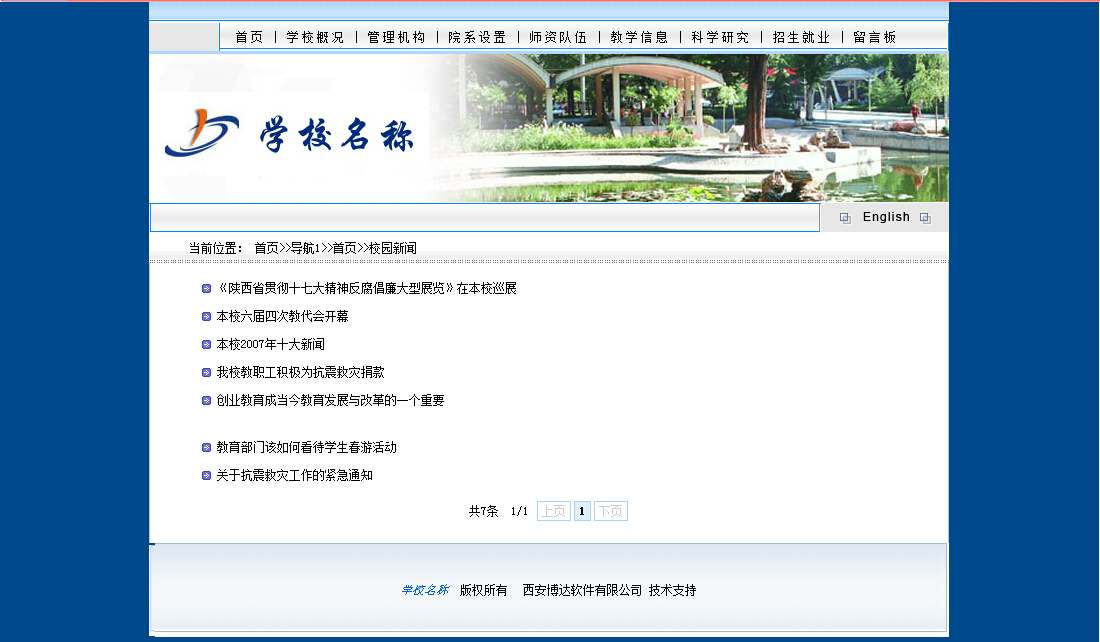Click the 上页 previous page button

click(554, 511)
